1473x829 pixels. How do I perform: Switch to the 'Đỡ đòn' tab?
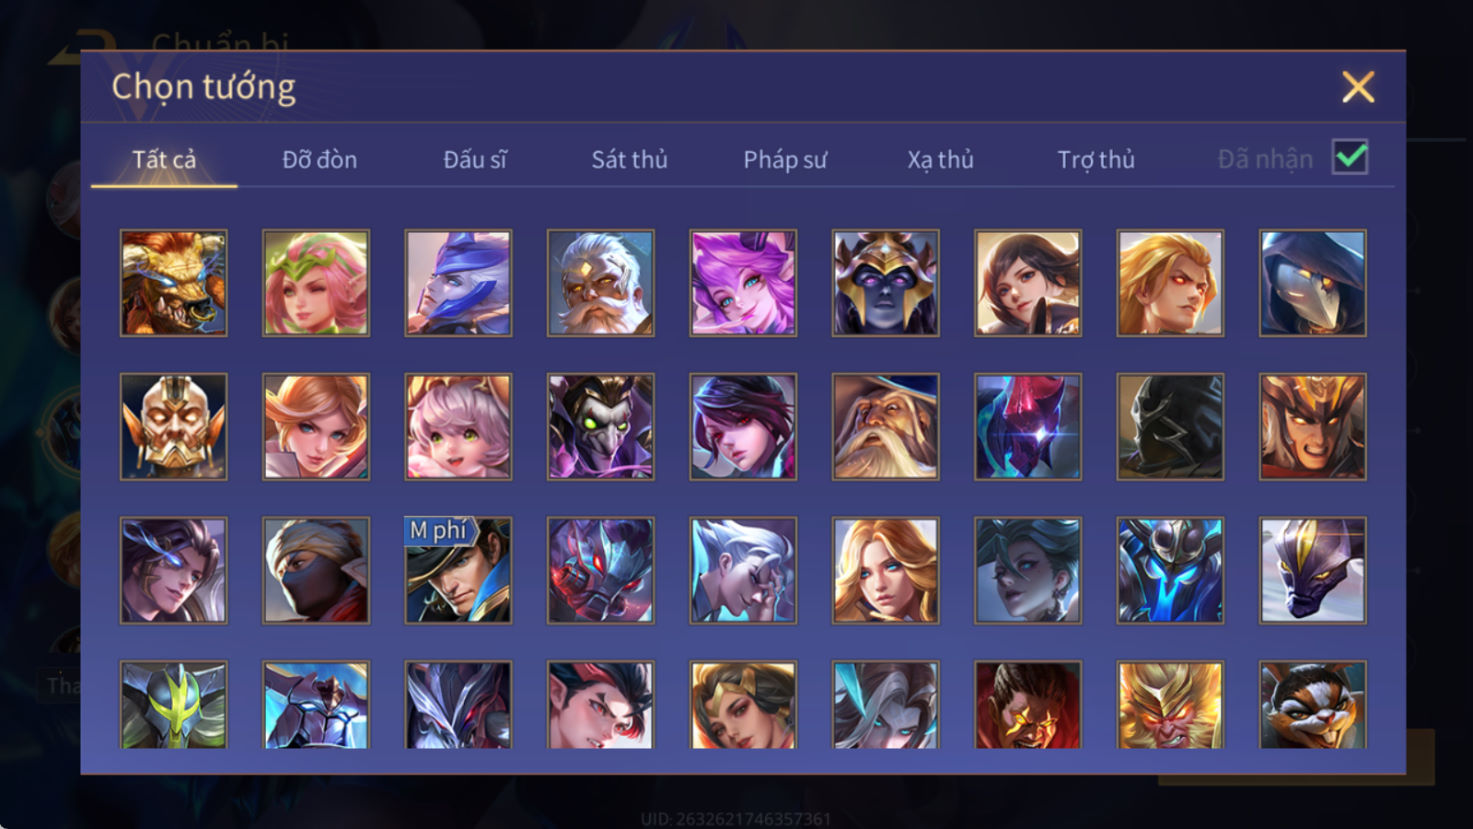click(319, 159)
